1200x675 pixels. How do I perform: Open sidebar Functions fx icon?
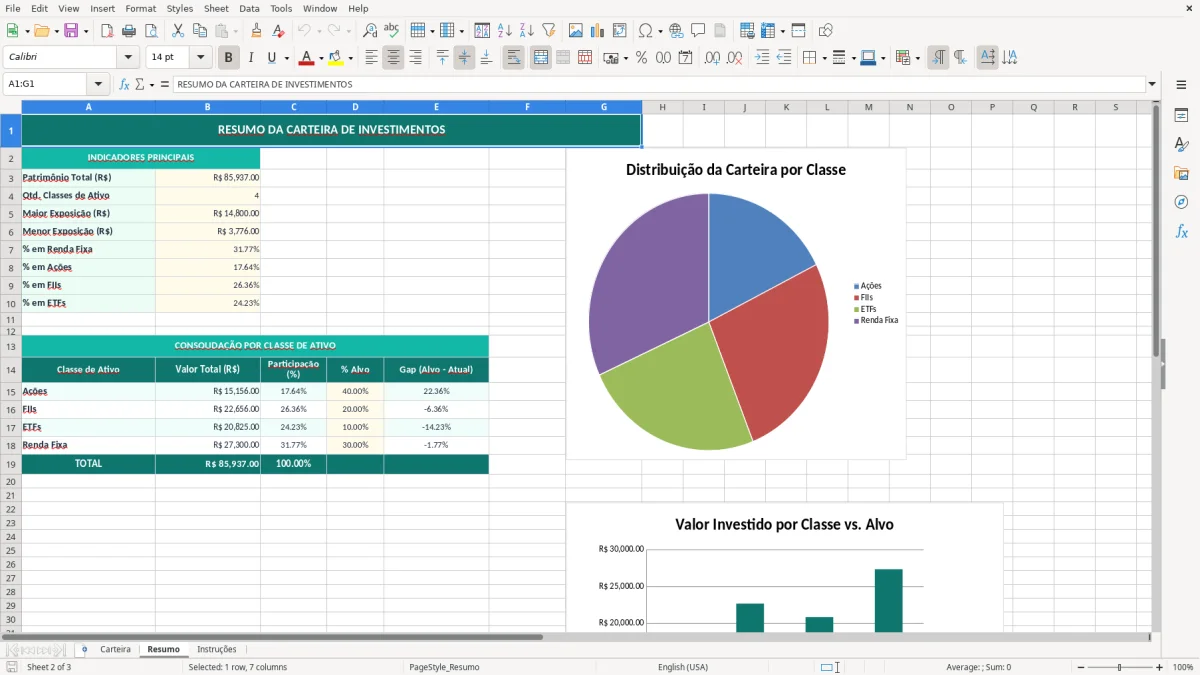pos(1181,231)
